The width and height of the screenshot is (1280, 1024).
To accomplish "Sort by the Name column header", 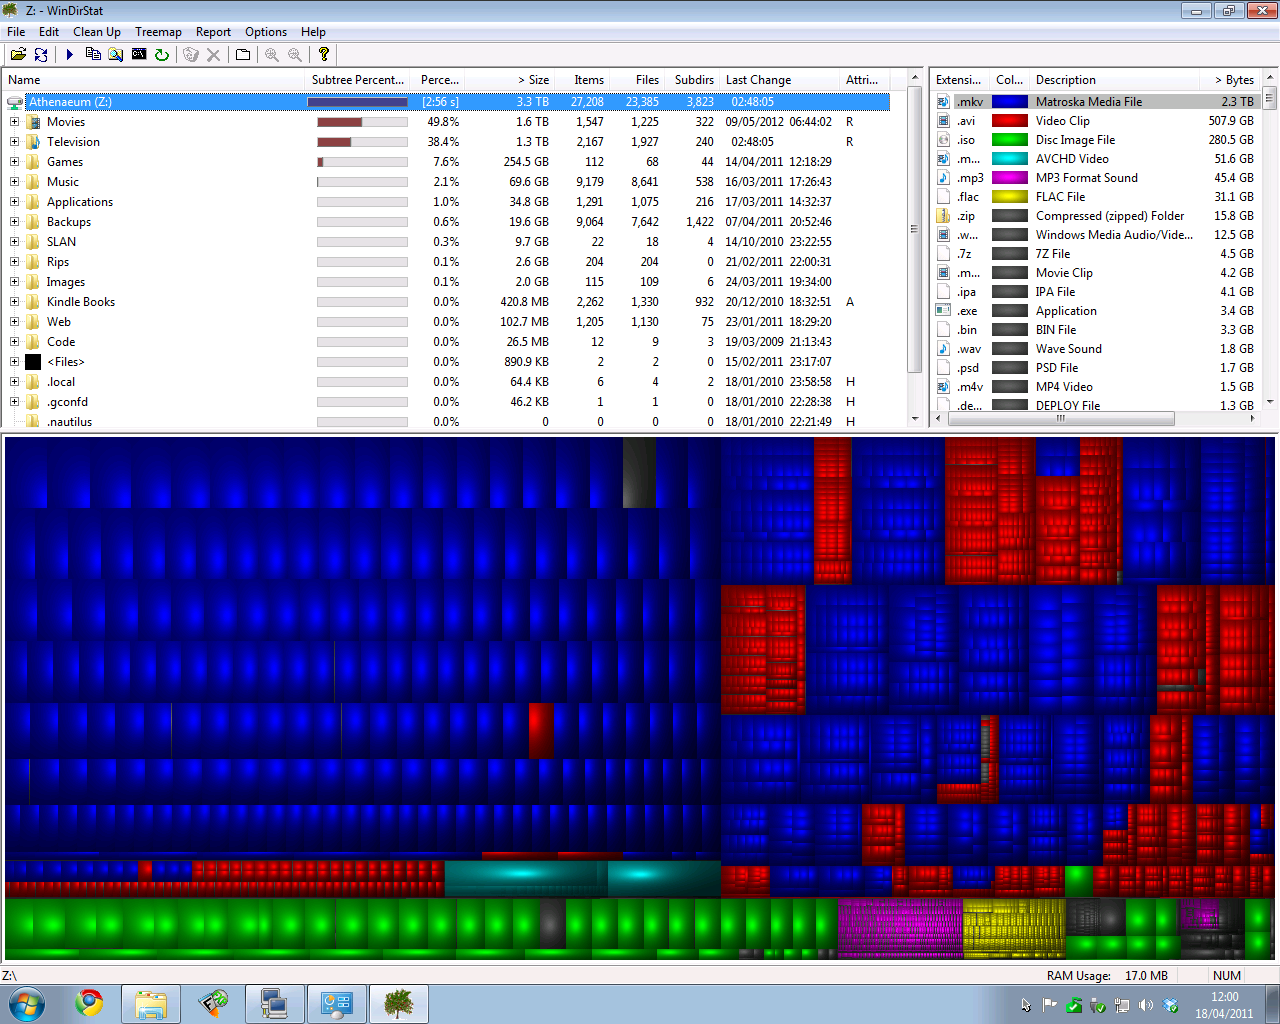I will click(154, 80).
